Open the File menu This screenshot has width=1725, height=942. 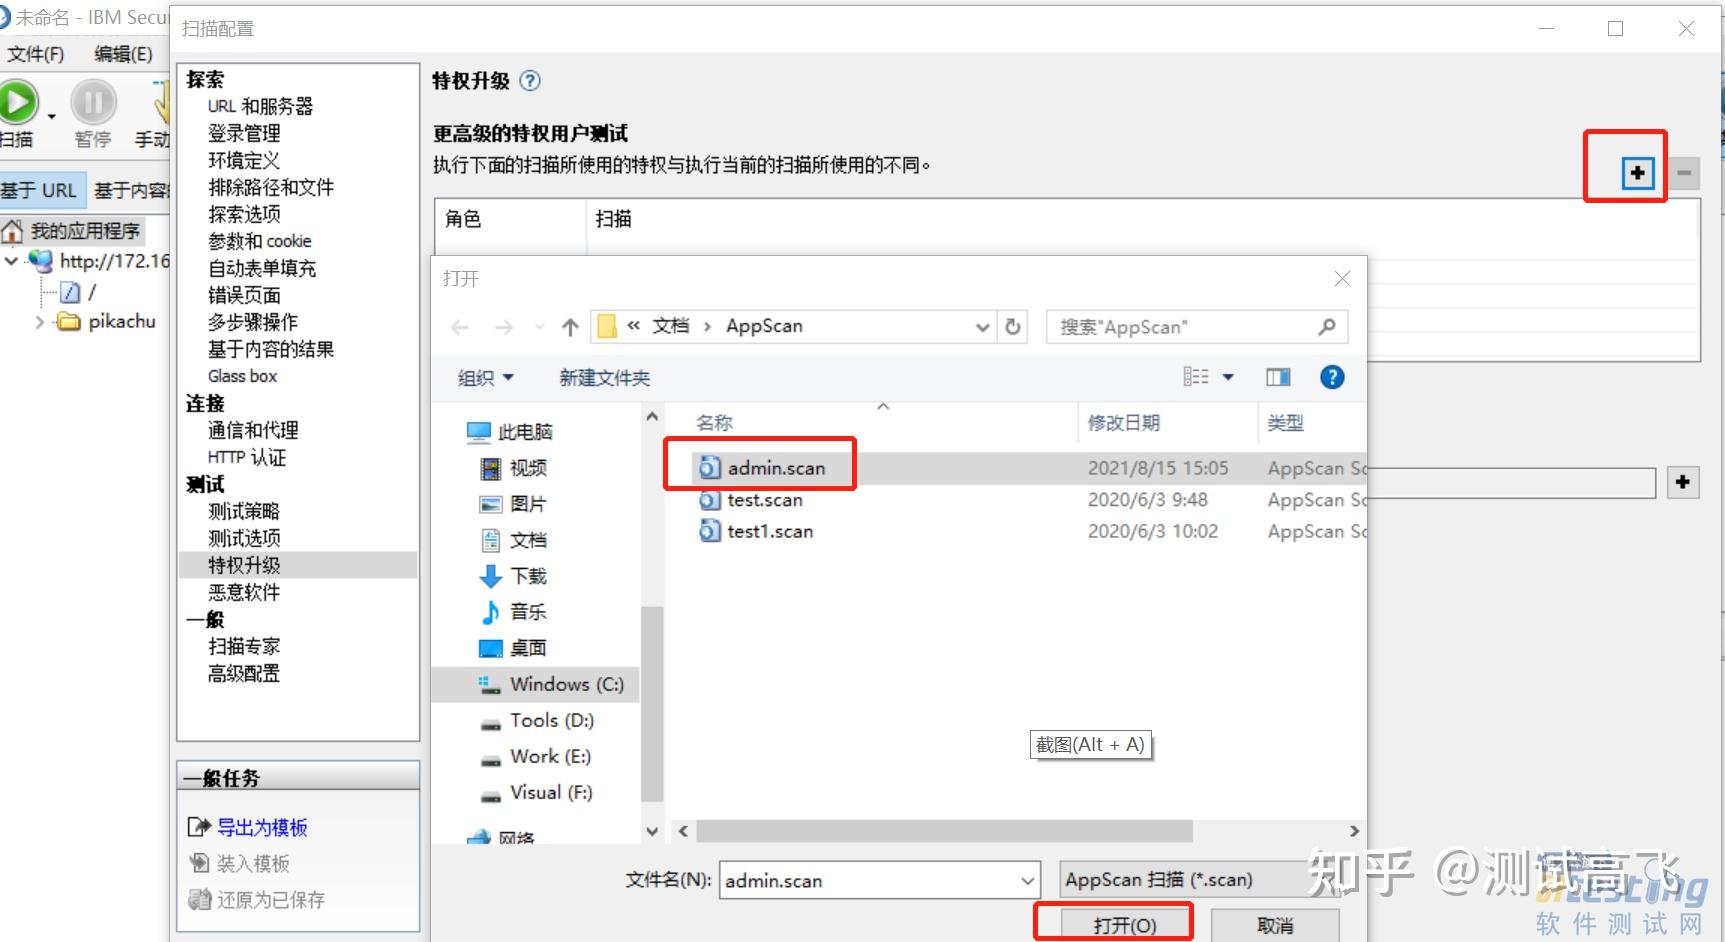[x=36, y=54]
